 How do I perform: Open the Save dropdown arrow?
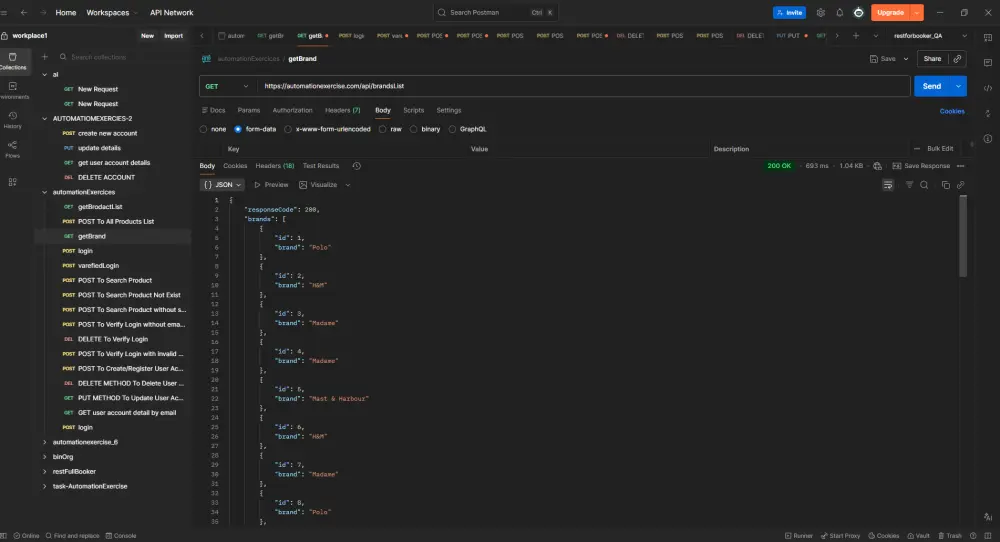coord(906,59)
